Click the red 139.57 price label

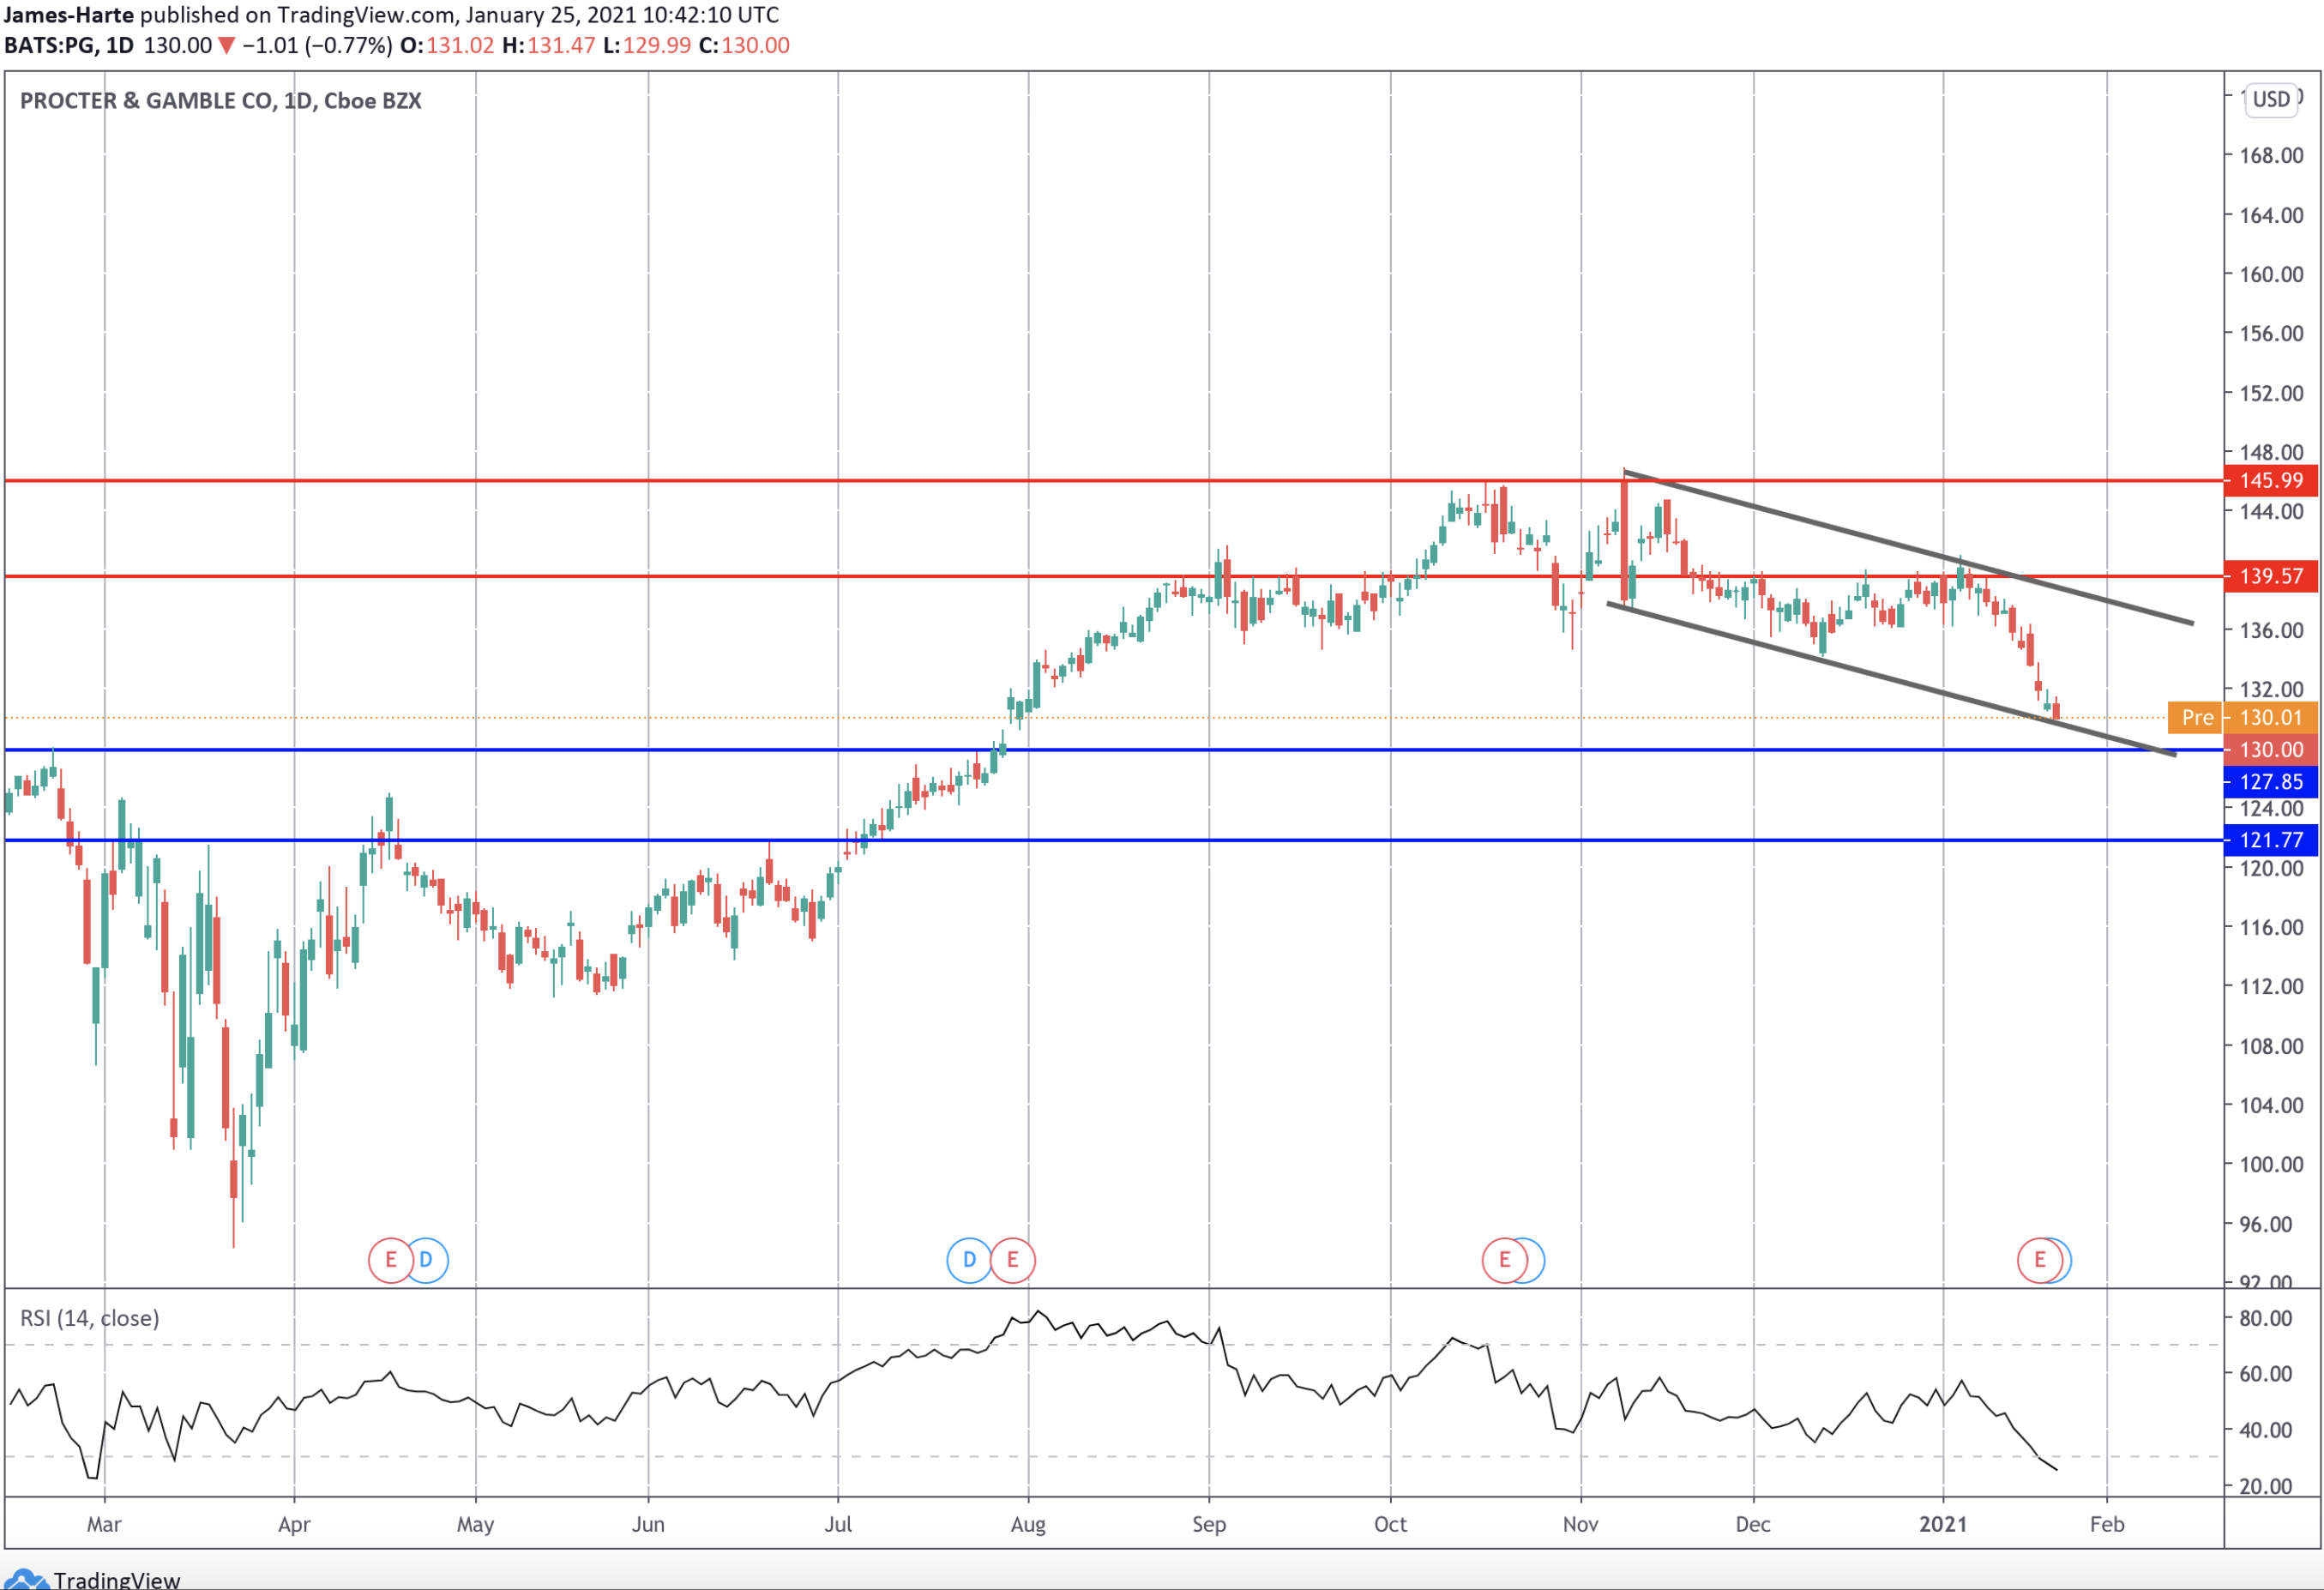[x=2270, y=576]
